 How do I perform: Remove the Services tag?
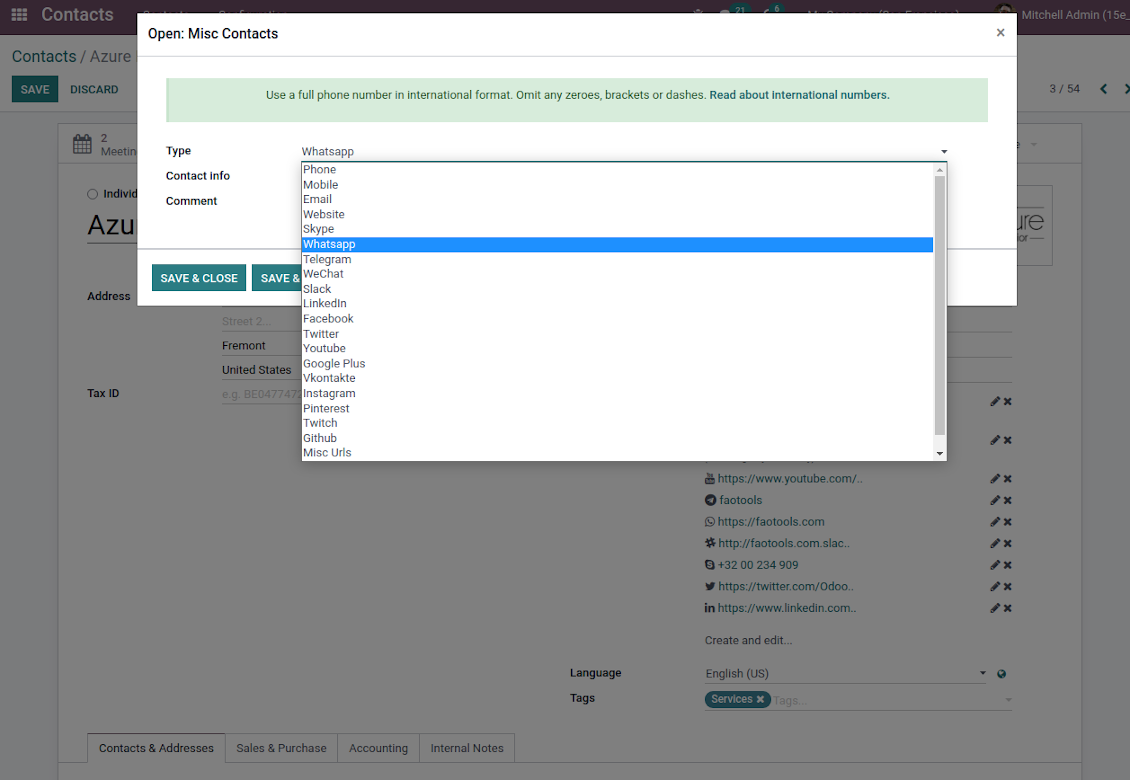coord(760,699)
